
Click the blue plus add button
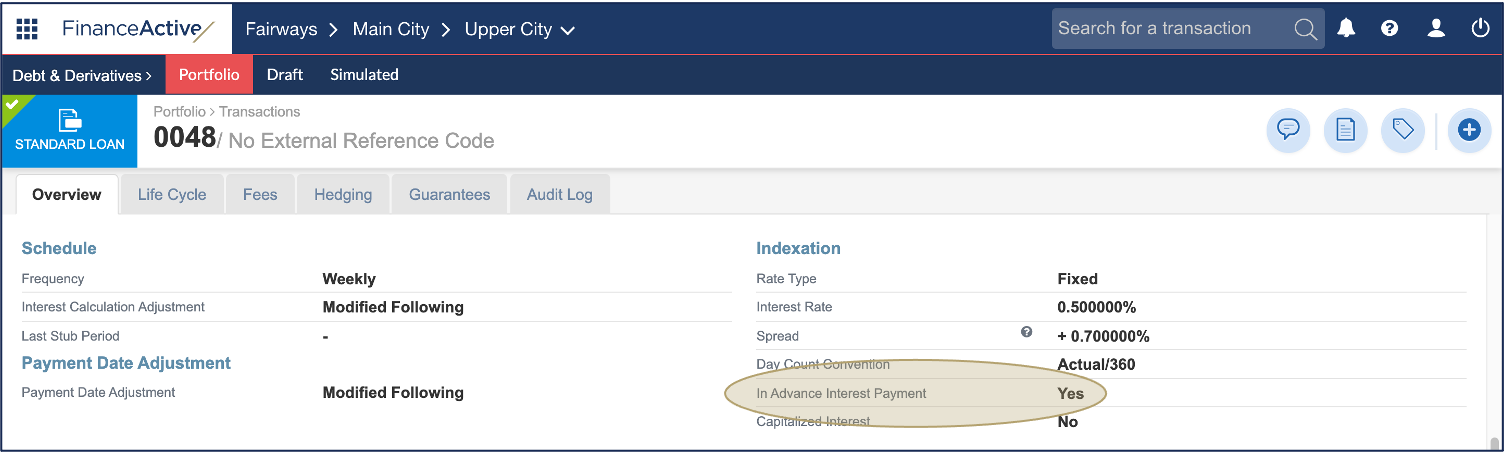click(x=1468, y=130)
